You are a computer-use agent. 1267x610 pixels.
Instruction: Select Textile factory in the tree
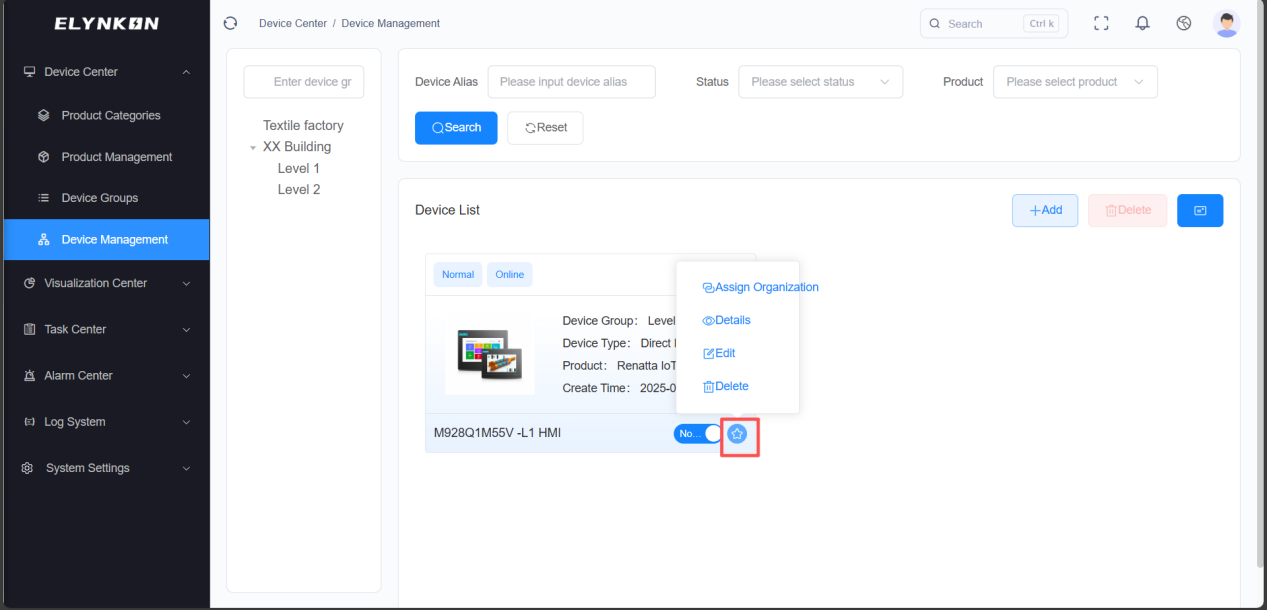click(303, 125)
